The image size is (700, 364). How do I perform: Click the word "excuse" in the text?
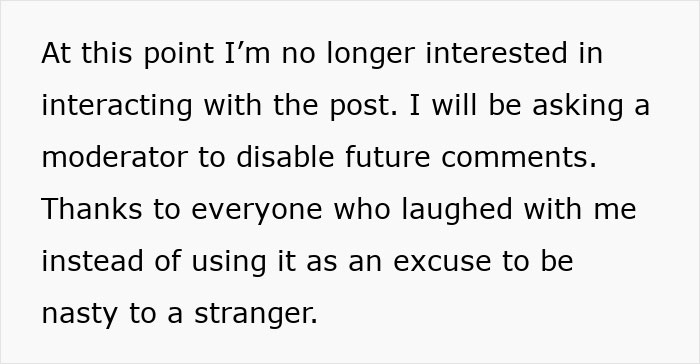(x=442, y=262)
